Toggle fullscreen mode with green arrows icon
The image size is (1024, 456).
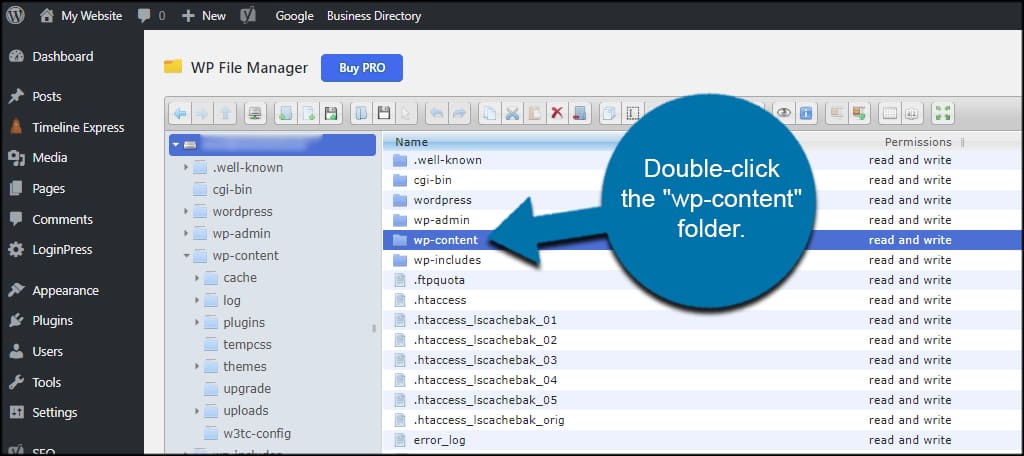943,113
